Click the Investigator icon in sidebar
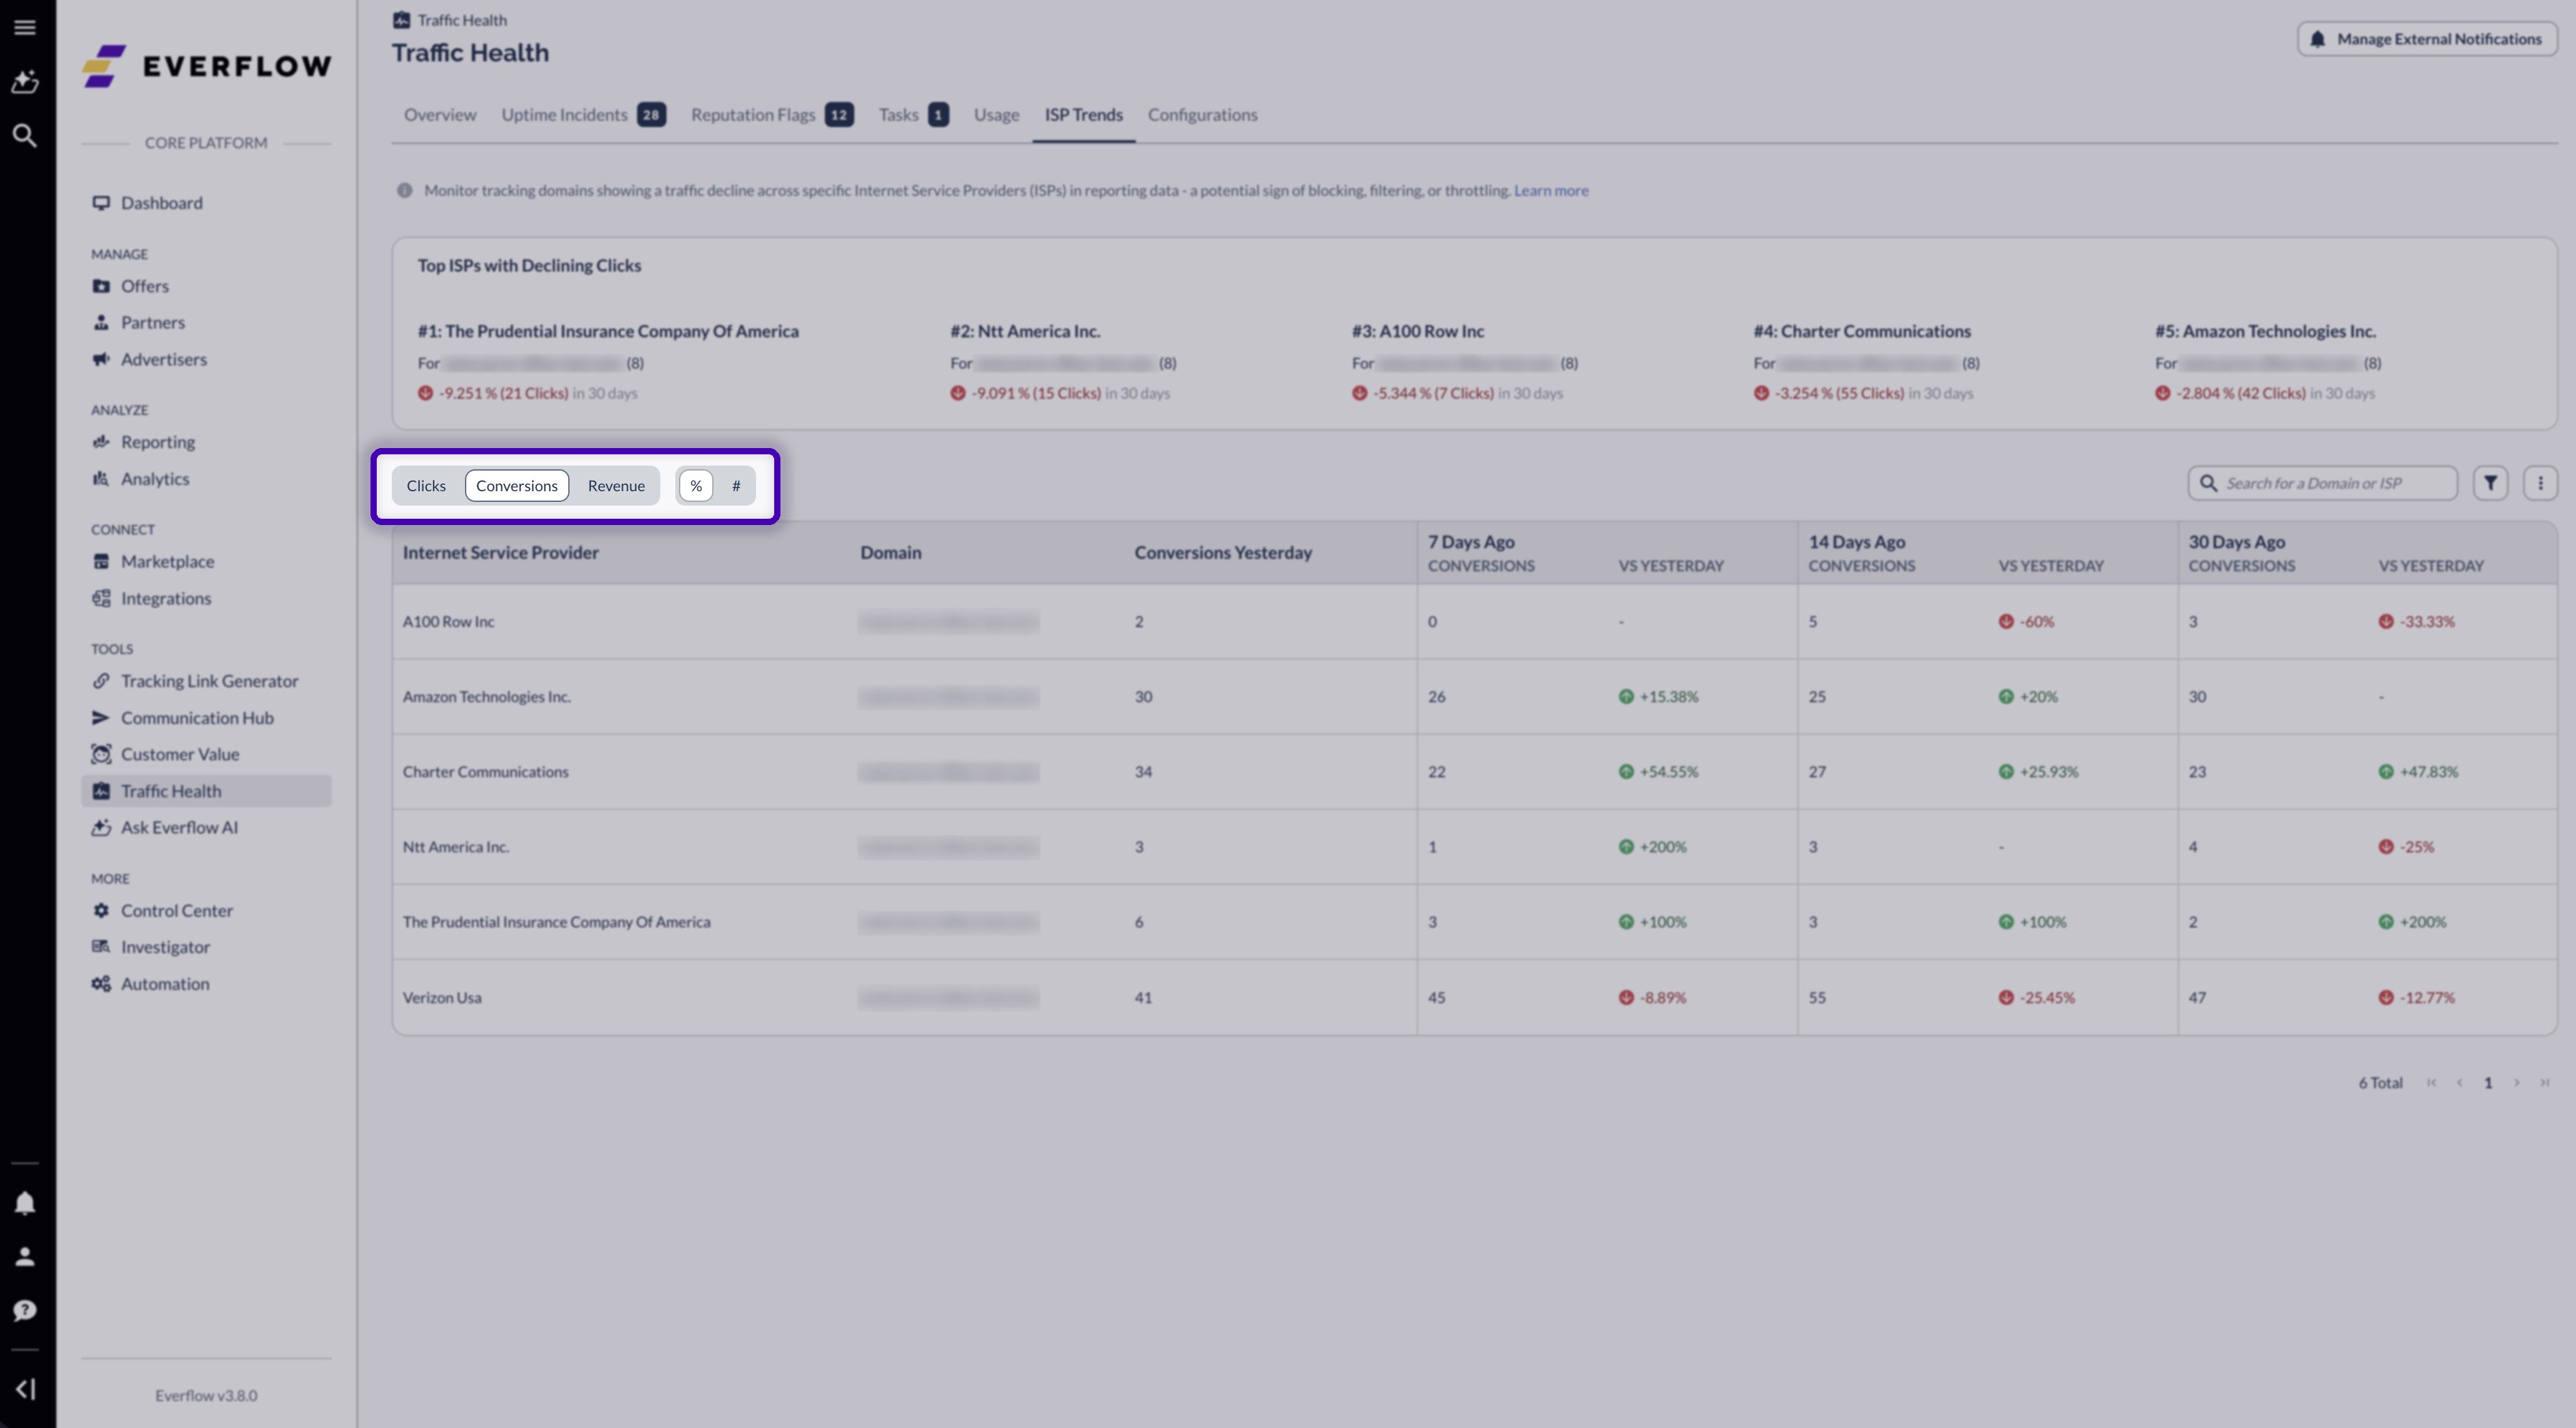This screenshot has width=2576, height=1428. coord(101,947)
